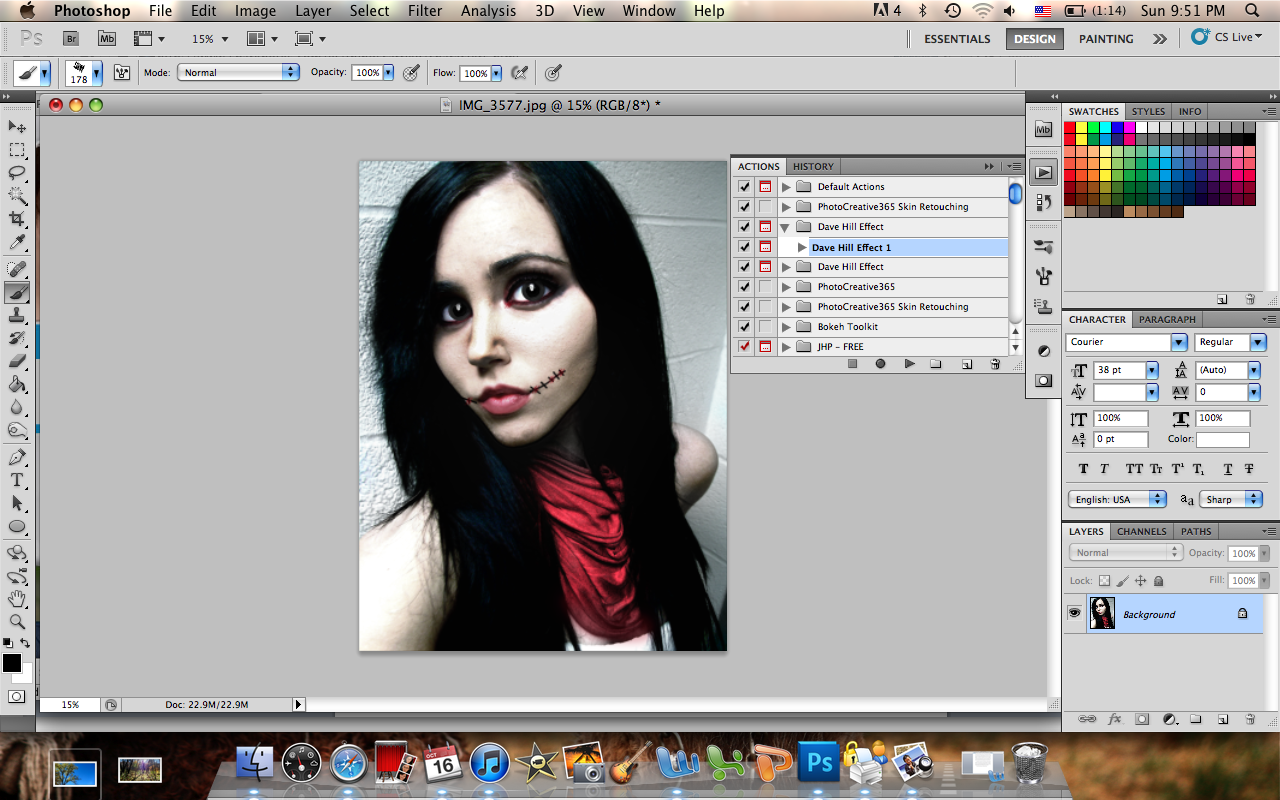This screenshot has width=1280, height=800.
Task: Expand the Dave Hill Effect 1 action
Action: click(x=802, y=247)
